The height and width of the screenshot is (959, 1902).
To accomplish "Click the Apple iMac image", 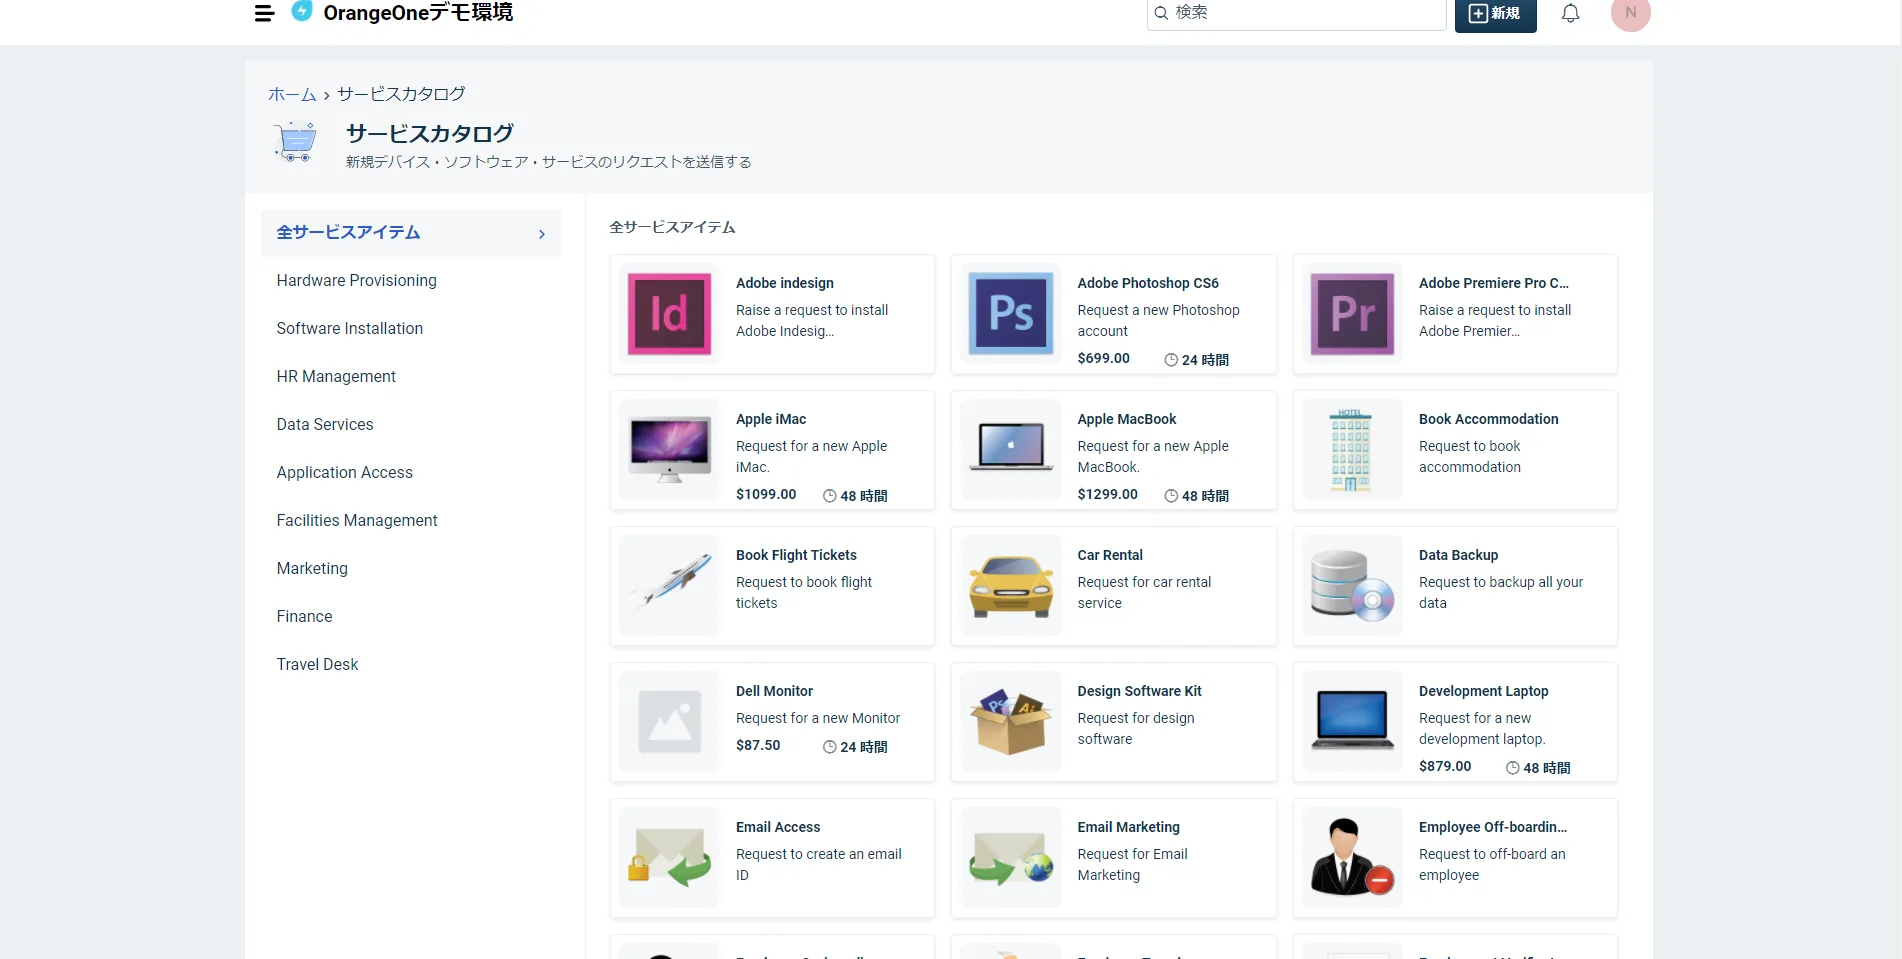I will coord(669,450).
